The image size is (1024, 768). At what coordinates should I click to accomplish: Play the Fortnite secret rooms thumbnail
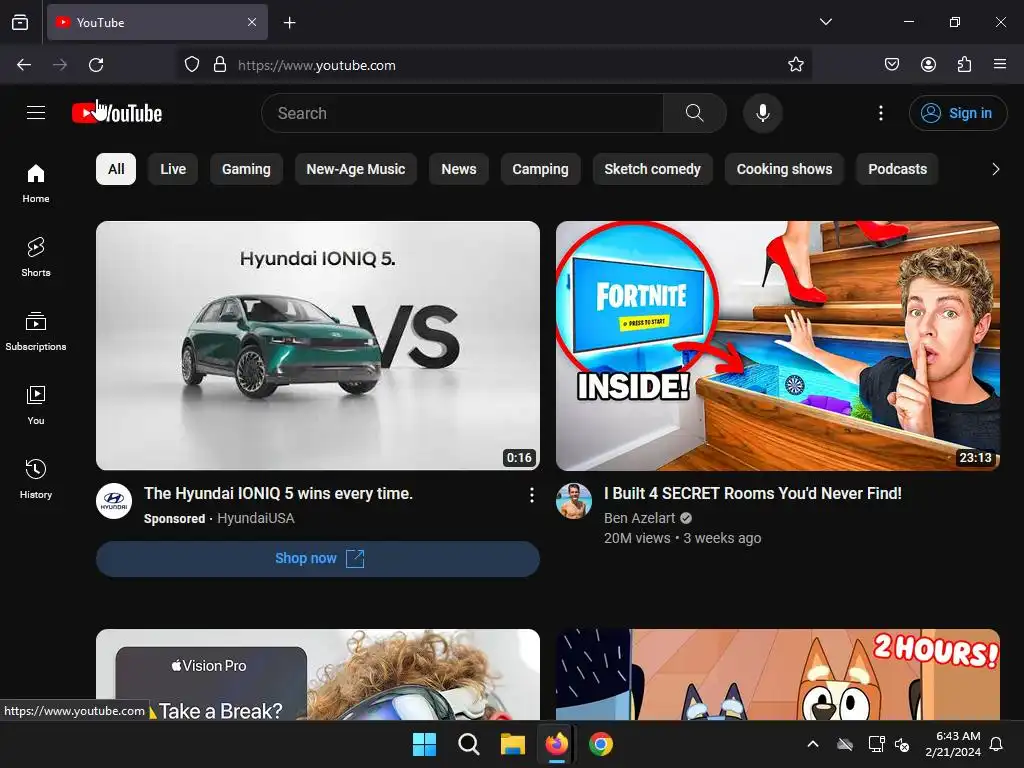pyautogui.click(x=778, y=345)
